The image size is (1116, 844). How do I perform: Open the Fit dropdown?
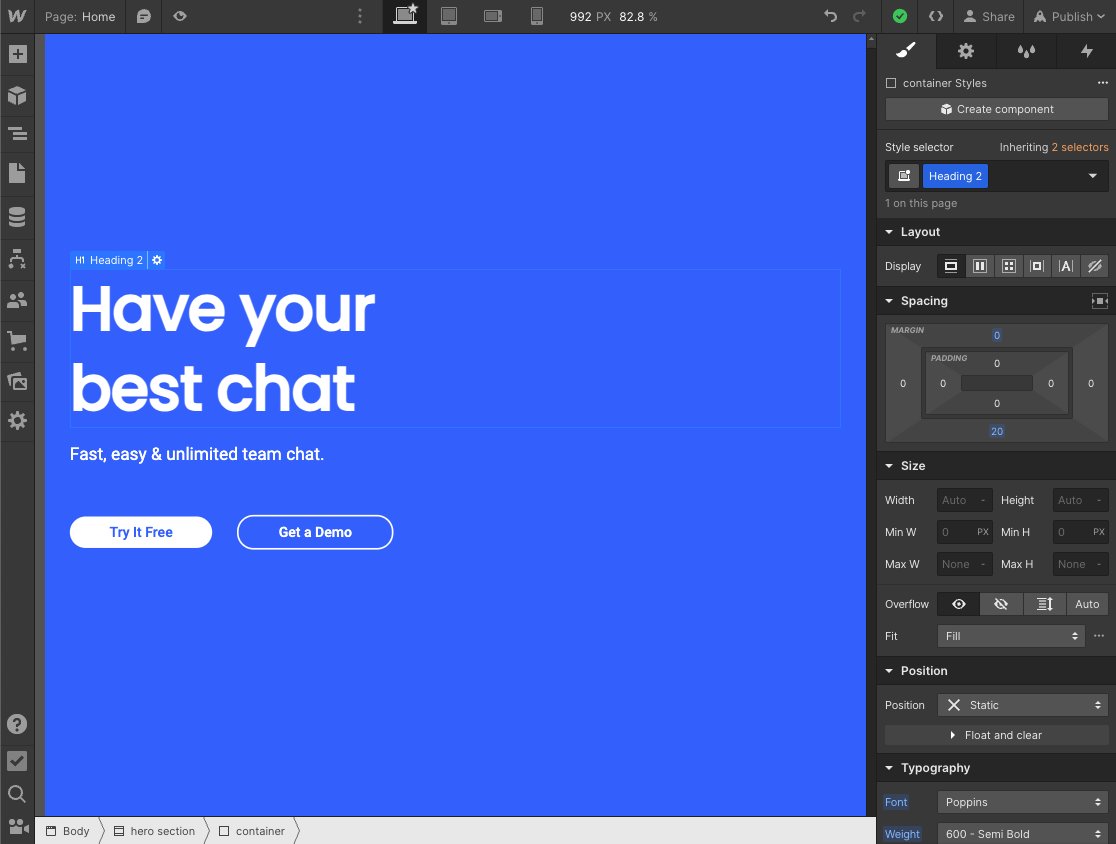(x=1011, y=636)
